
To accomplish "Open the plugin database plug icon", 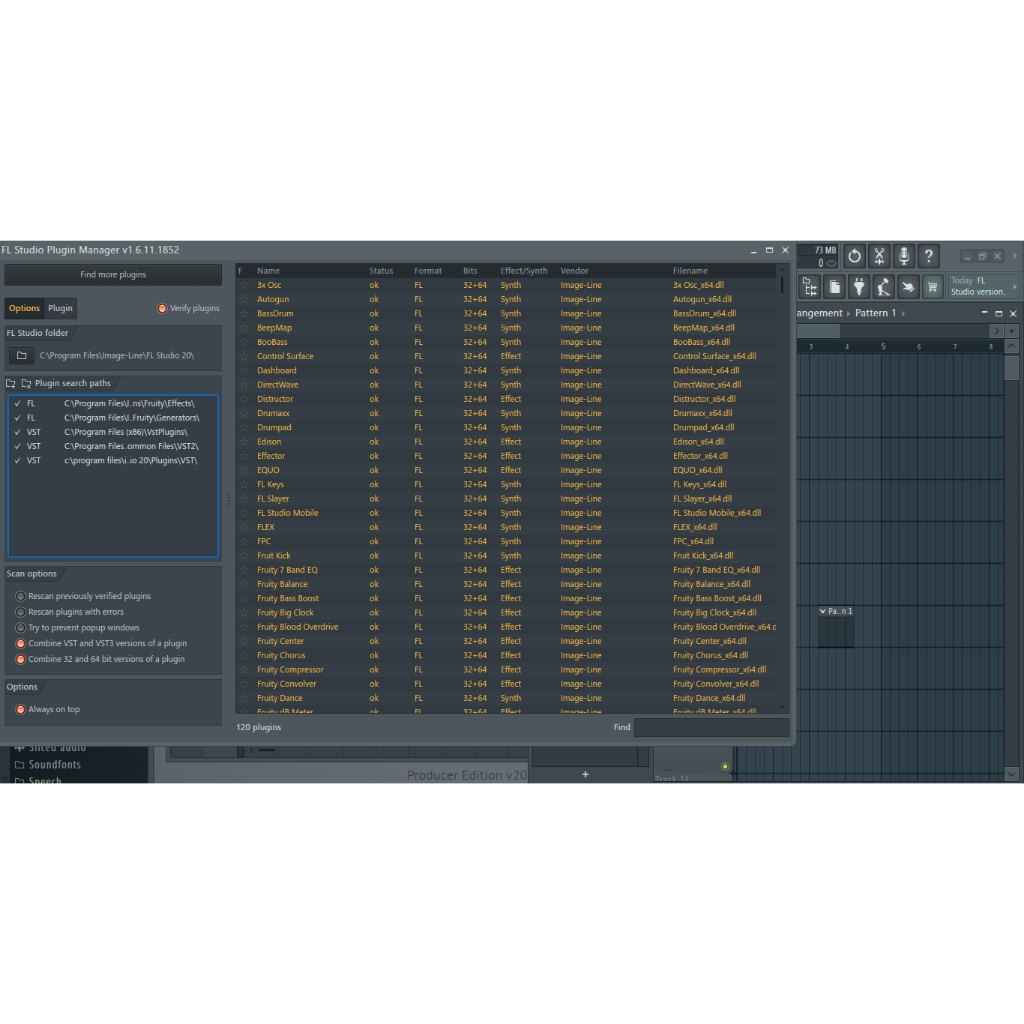I will (x=858, y=288).
